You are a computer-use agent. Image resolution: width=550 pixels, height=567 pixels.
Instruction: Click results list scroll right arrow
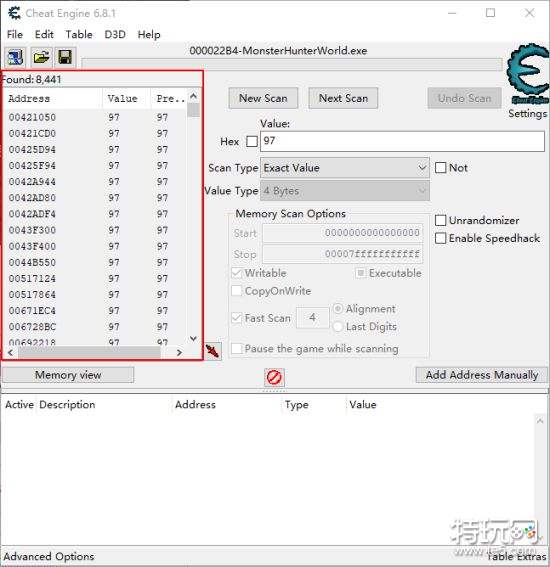179,352
